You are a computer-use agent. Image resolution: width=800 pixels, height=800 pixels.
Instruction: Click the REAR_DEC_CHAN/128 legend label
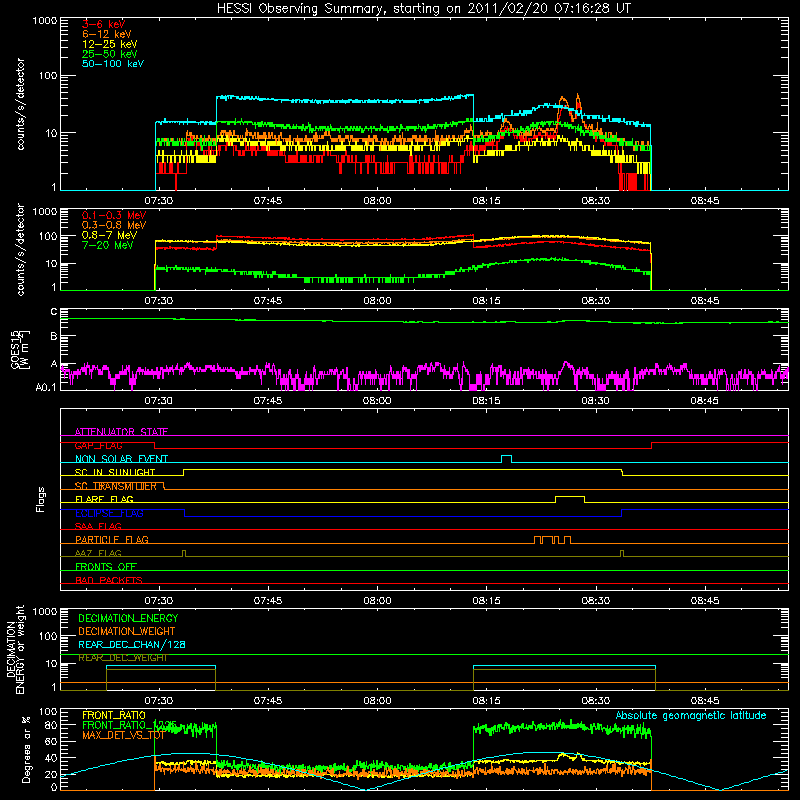132,644
